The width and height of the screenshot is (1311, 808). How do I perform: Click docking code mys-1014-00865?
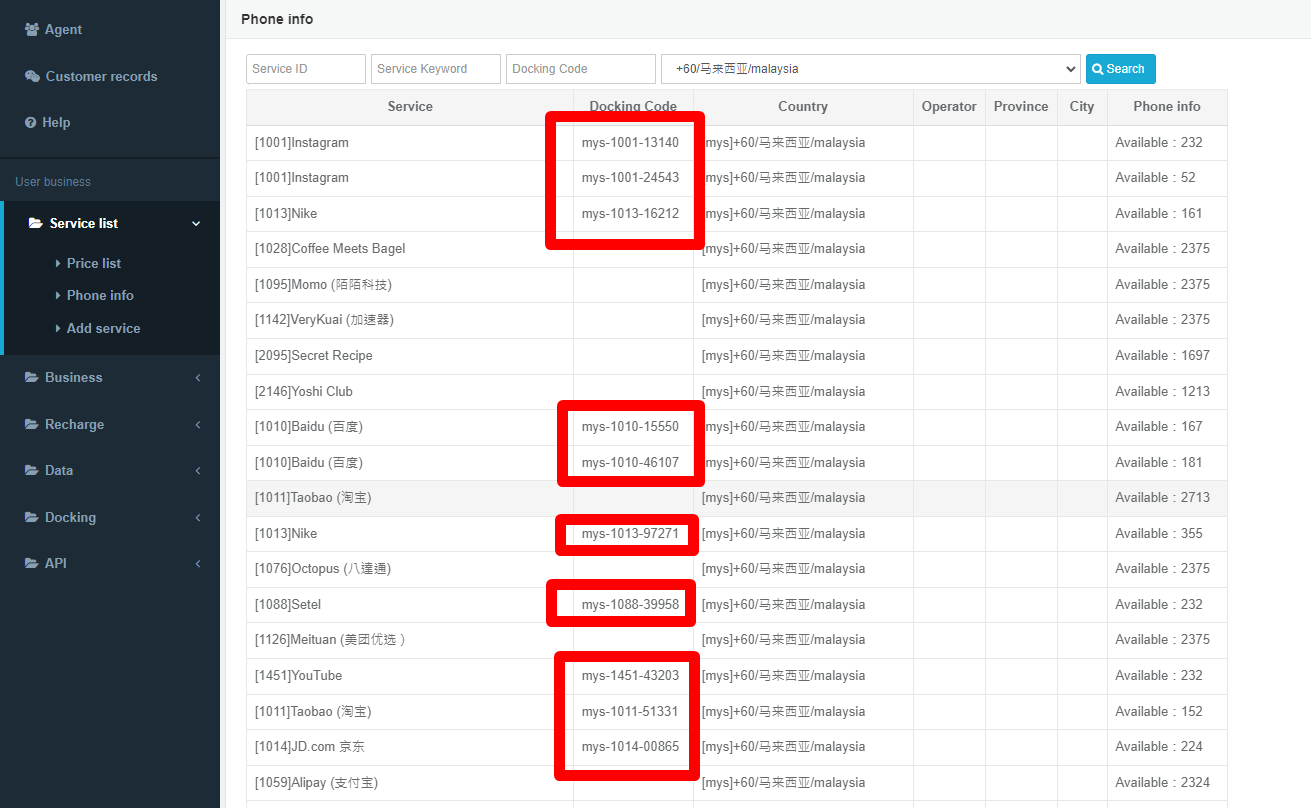coord(630,747)
